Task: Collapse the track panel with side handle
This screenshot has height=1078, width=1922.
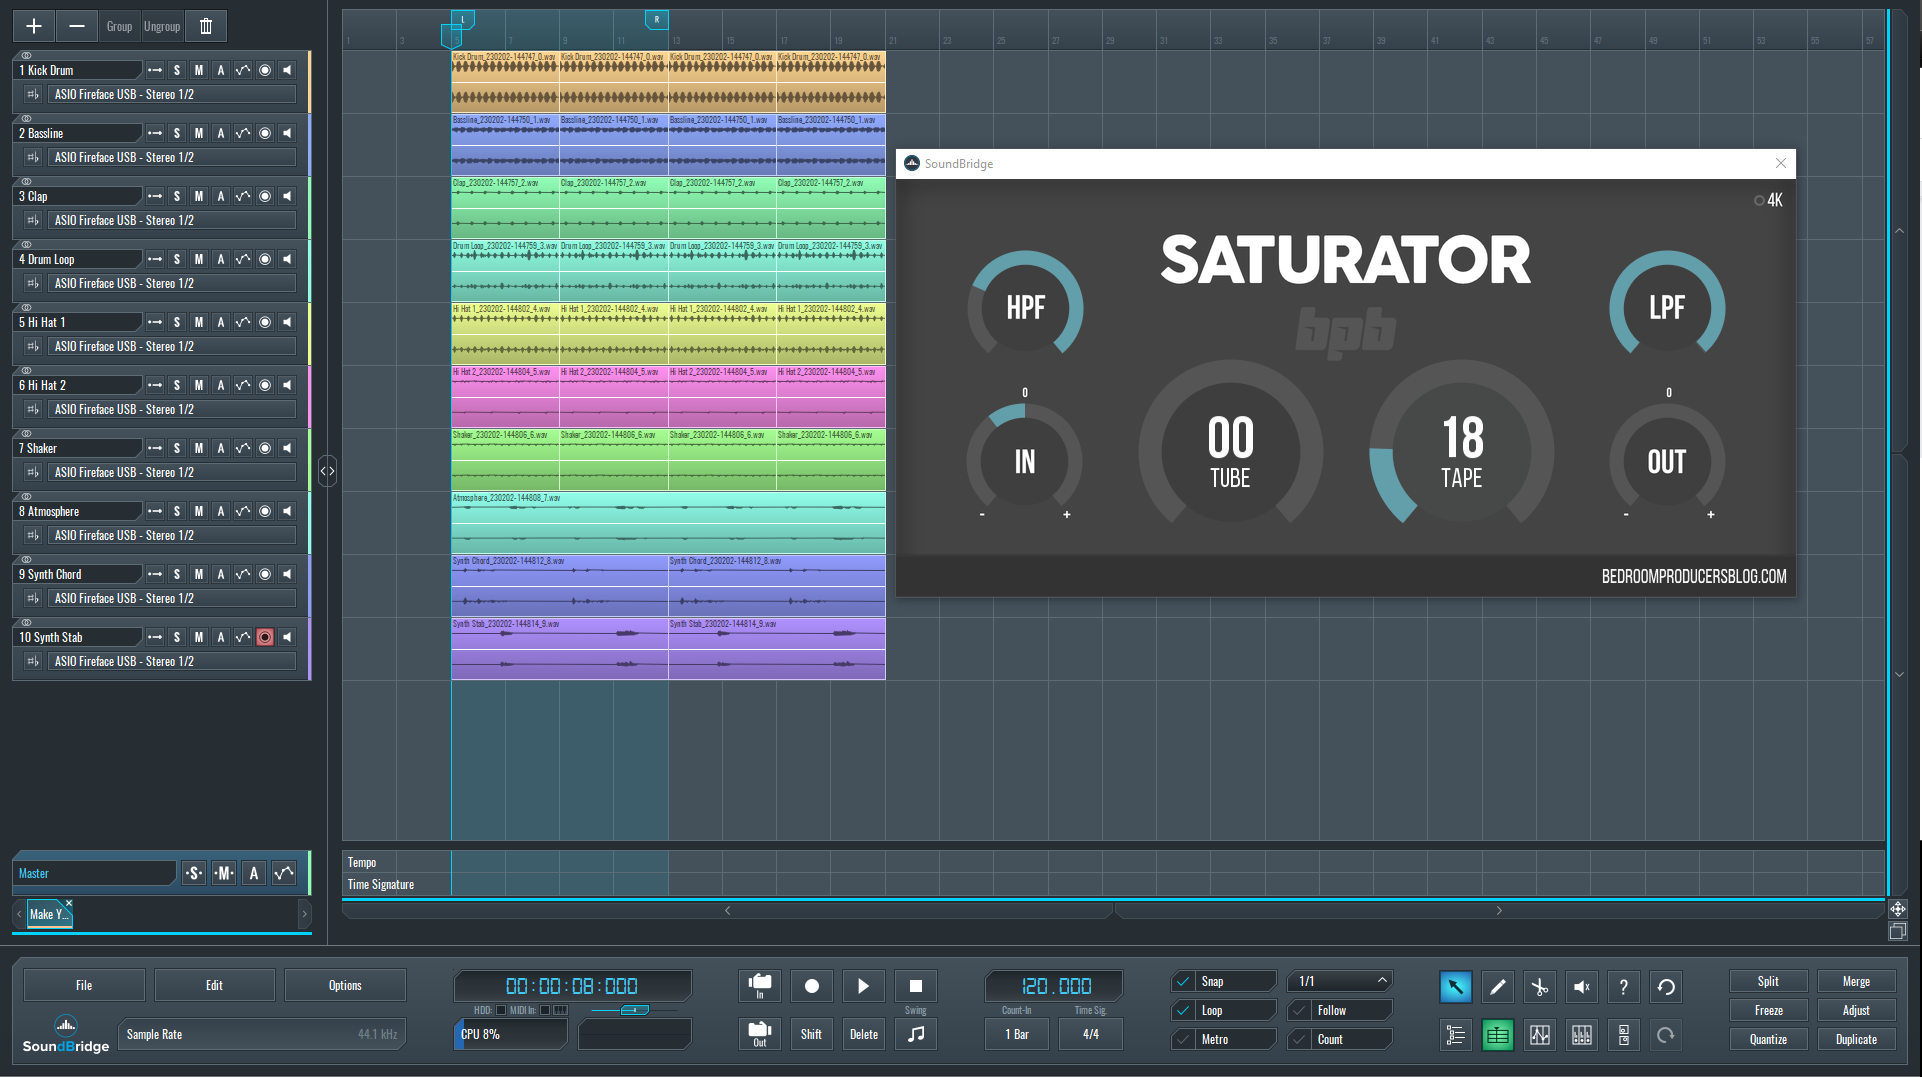Action: 327,470
